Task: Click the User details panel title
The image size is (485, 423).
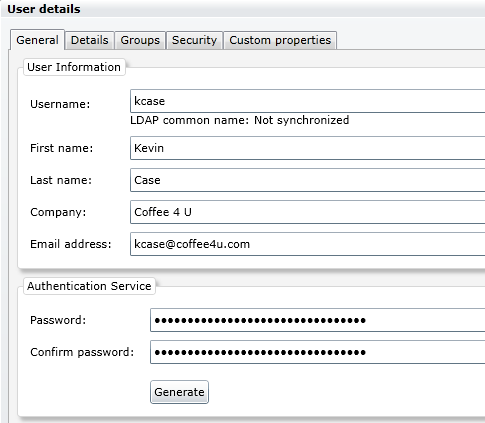Action: [x=44, y=9]
